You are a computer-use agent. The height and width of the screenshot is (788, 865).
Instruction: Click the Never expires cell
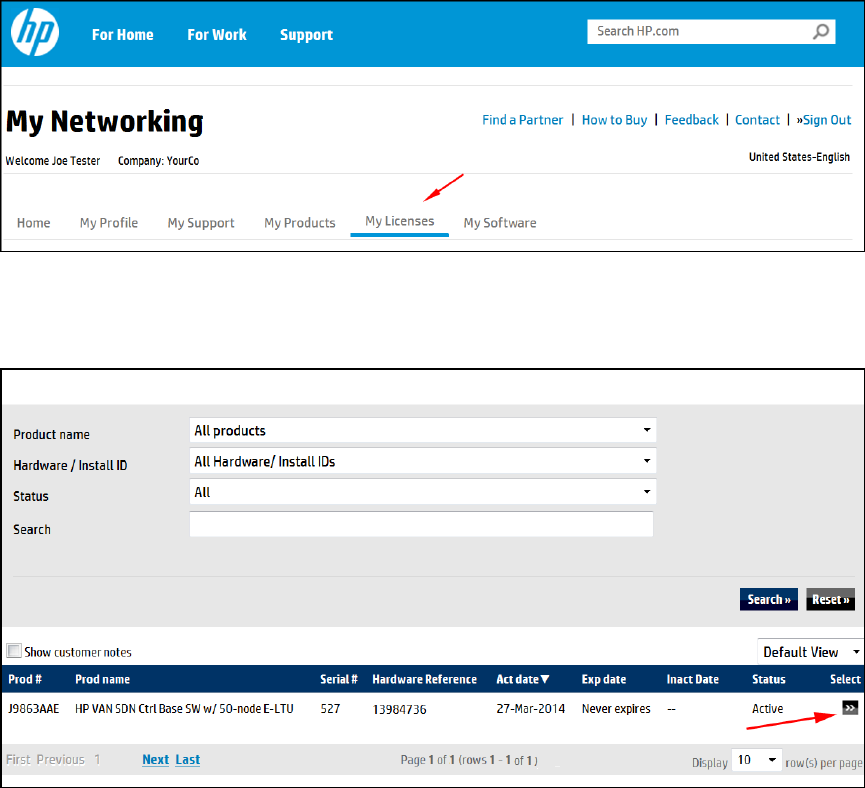coord(616,709)
